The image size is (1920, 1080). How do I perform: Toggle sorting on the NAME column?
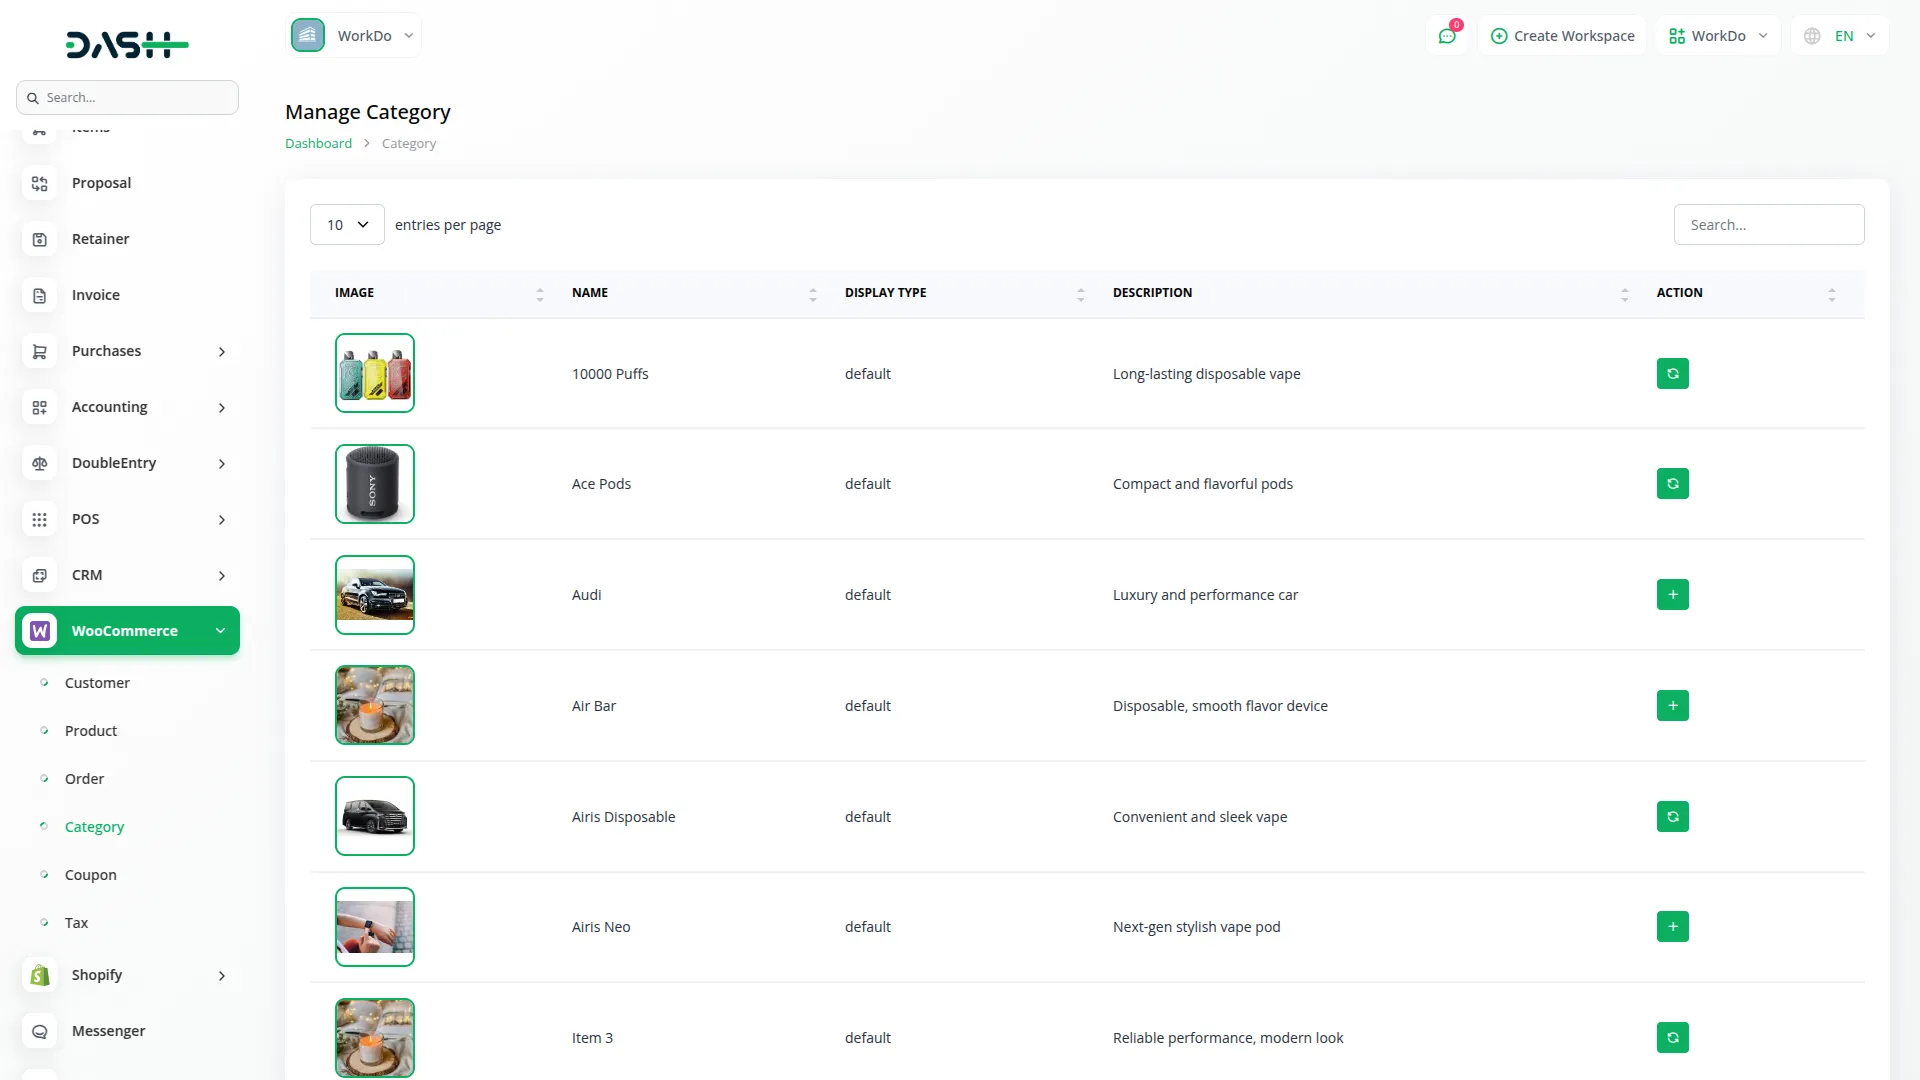click(x=812, y=294)
